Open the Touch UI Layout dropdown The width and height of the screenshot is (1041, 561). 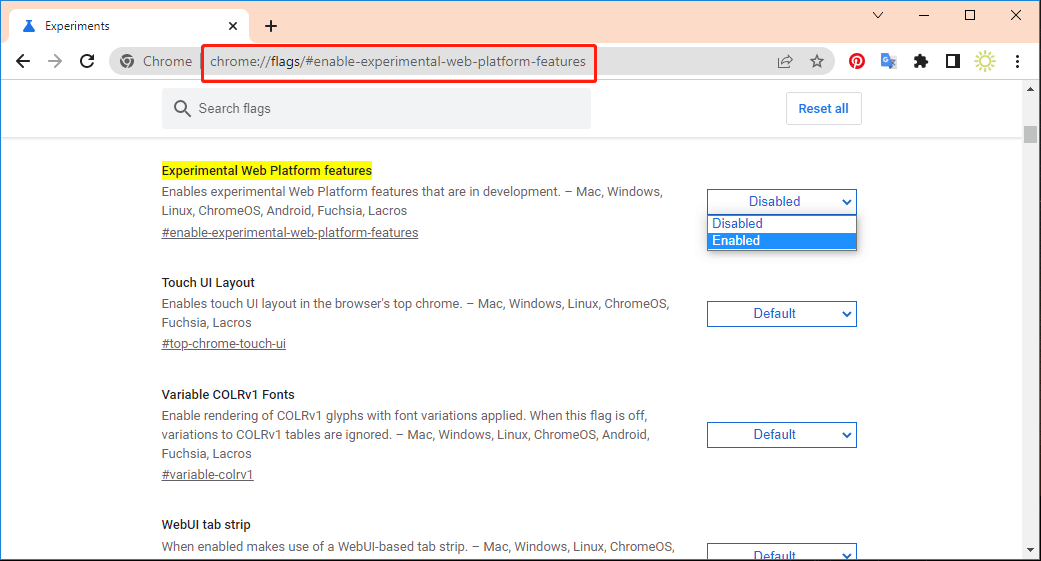781,314
